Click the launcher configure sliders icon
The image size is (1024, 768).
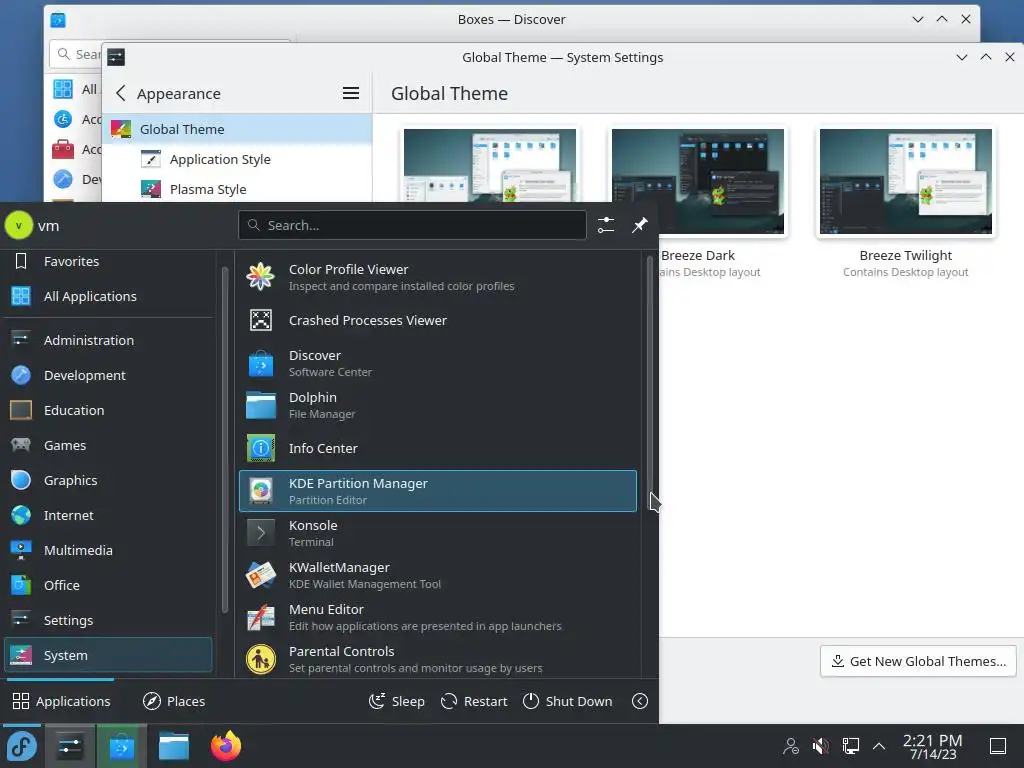[x=606, y=225]
